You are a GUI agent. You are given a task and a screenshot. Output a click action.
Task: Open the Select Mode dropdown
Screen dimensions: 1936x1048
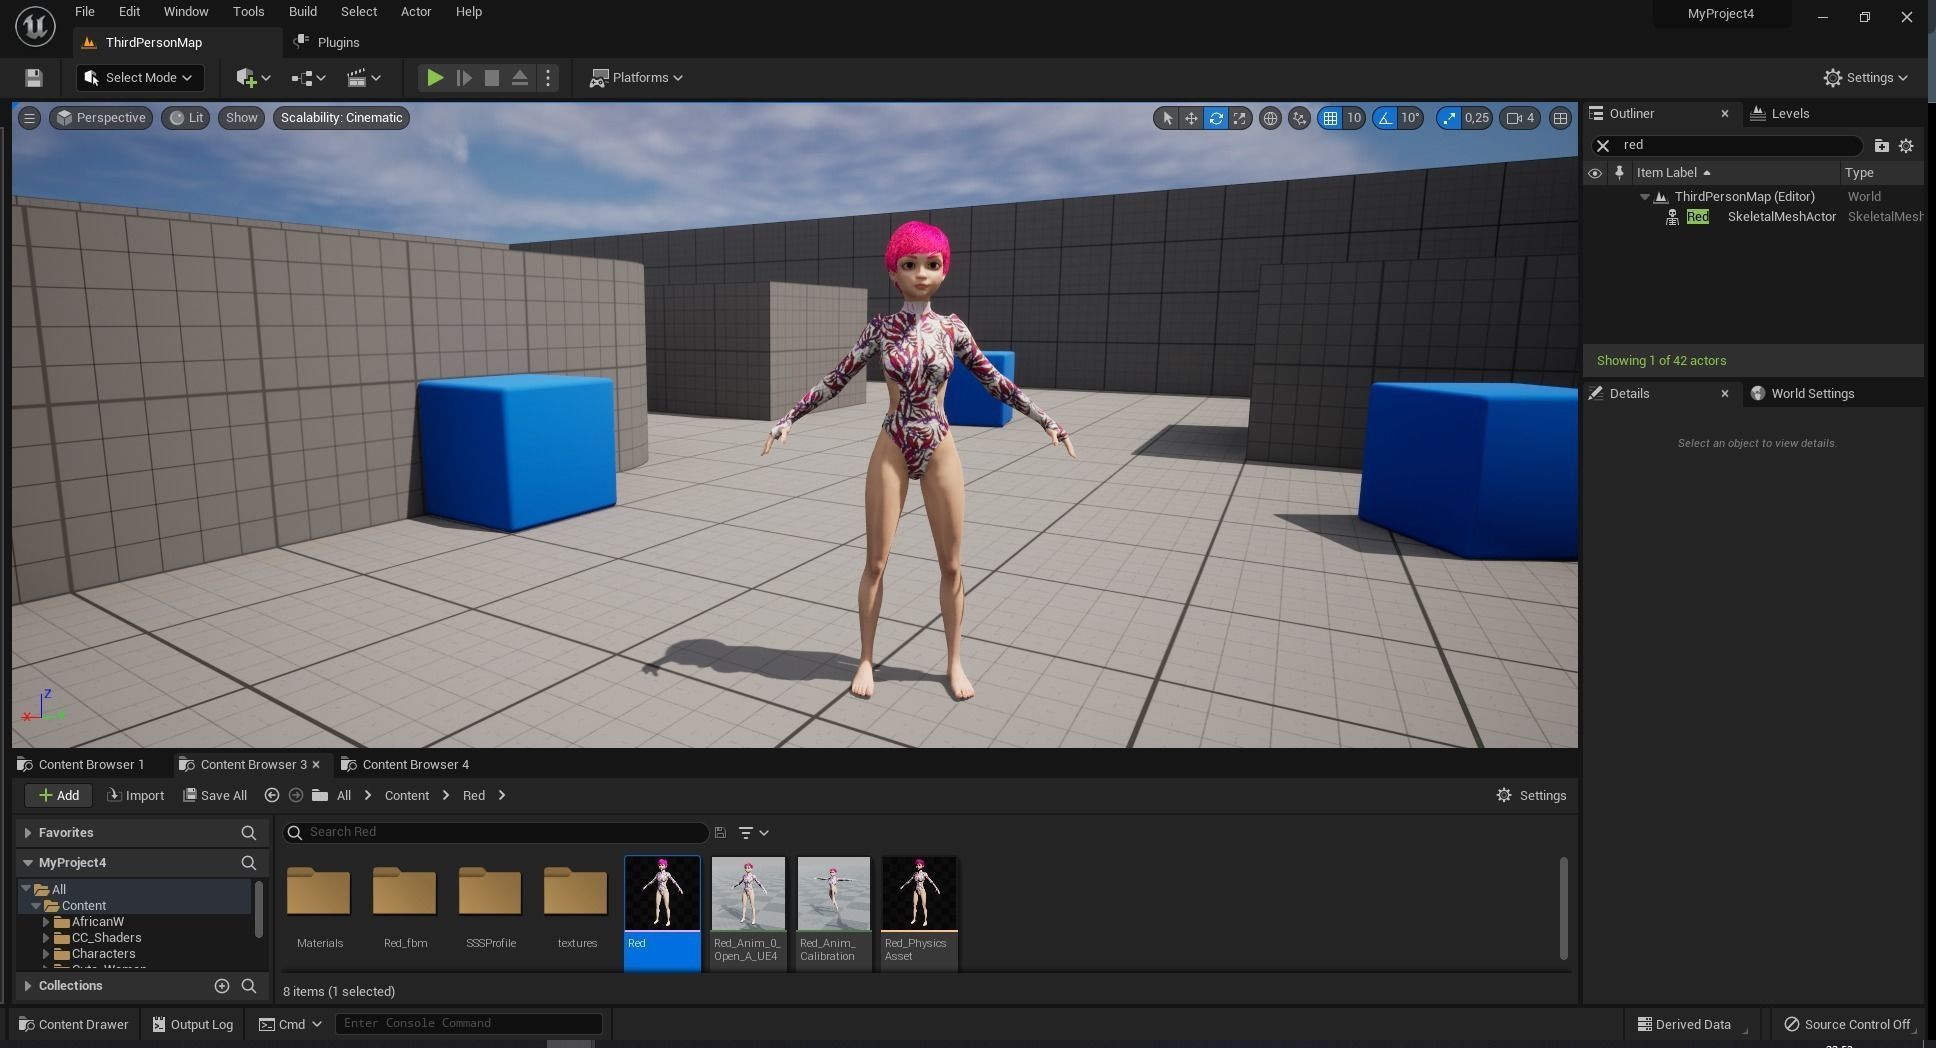click(139, 78)
